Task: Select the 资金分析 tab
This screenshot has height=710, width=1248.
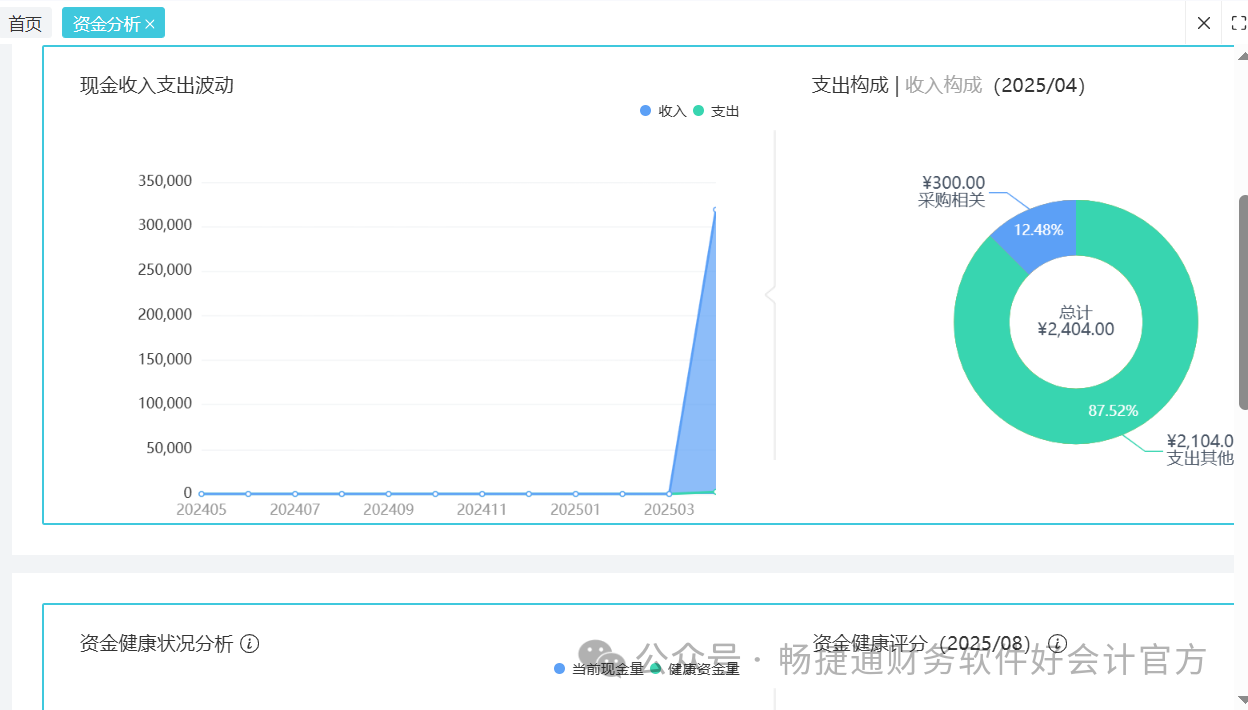Action: click(105, 22)
